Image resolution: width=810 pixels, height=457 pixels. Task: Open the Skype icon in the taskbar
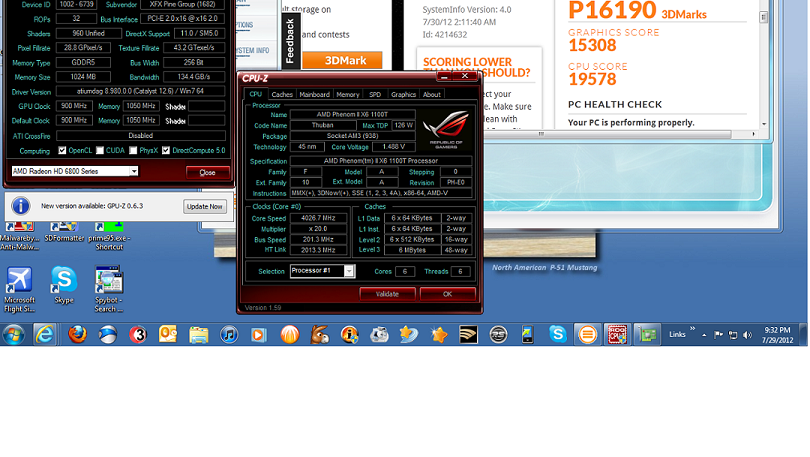coord(557,335)
